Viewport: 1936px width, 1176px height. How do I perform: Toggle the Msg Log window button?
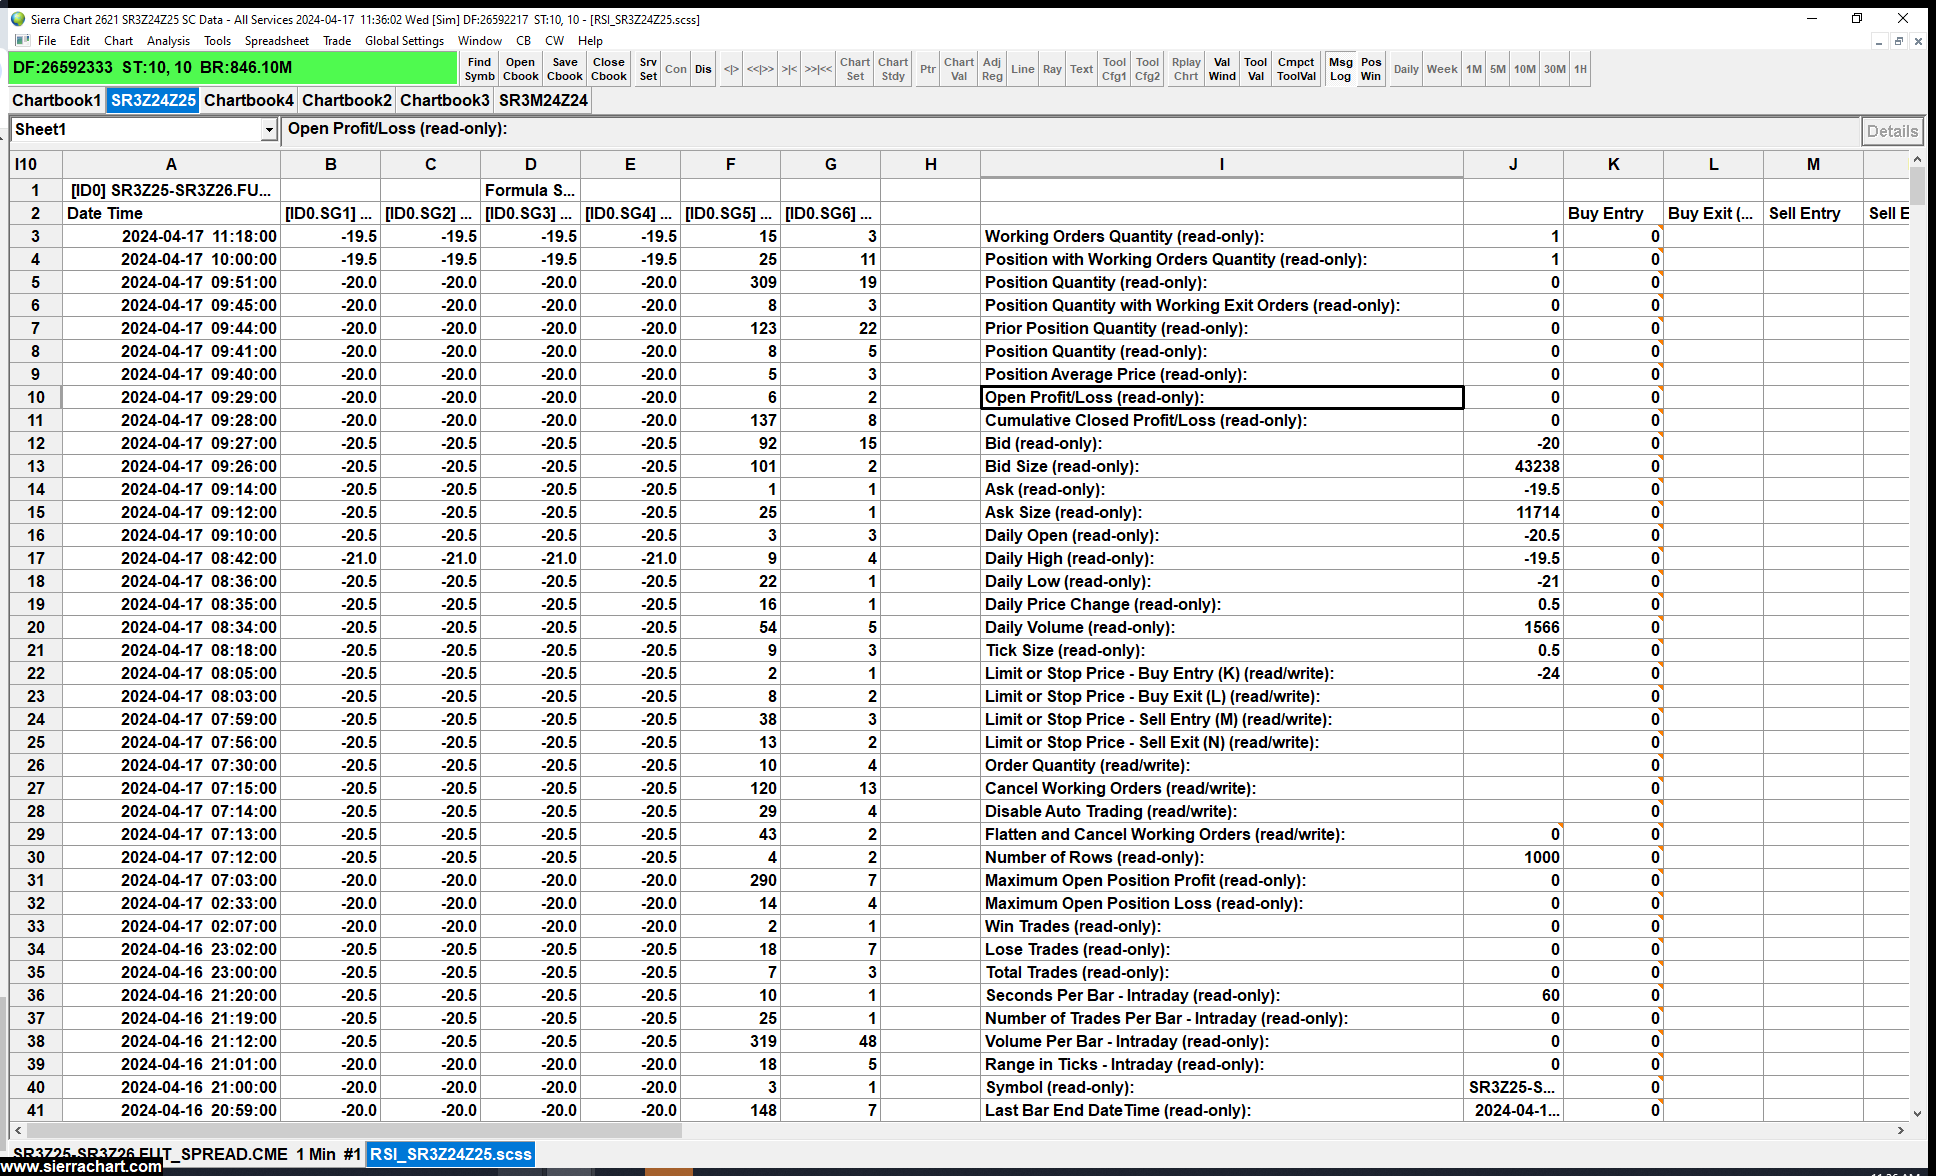(x=1340, y=69)
